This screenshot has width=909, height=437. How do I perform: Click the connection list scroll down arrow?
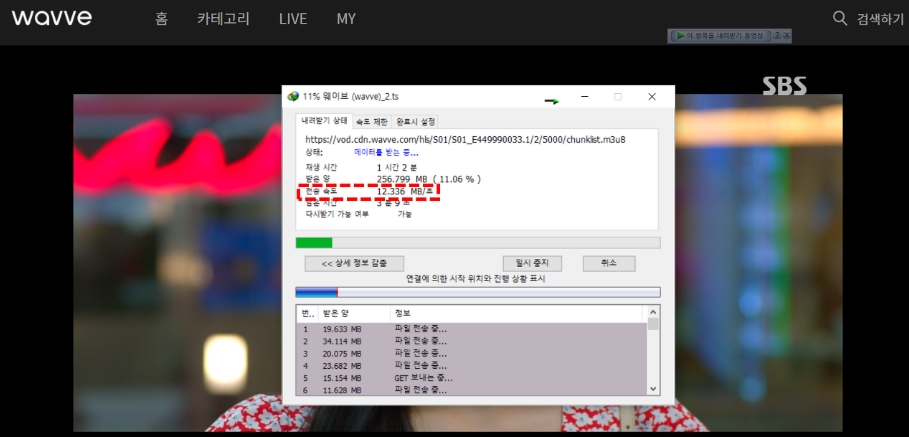pyautogui.click(x=653, y=389)
